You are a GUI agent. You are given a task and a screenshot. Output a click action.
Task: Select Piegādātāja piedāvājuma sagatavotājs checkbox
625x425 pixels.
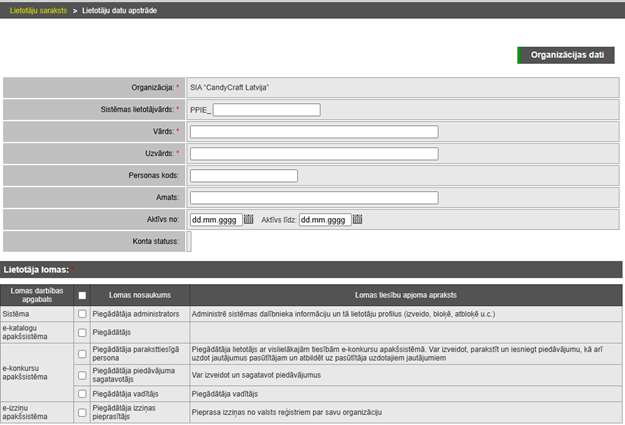coord(82,376)
